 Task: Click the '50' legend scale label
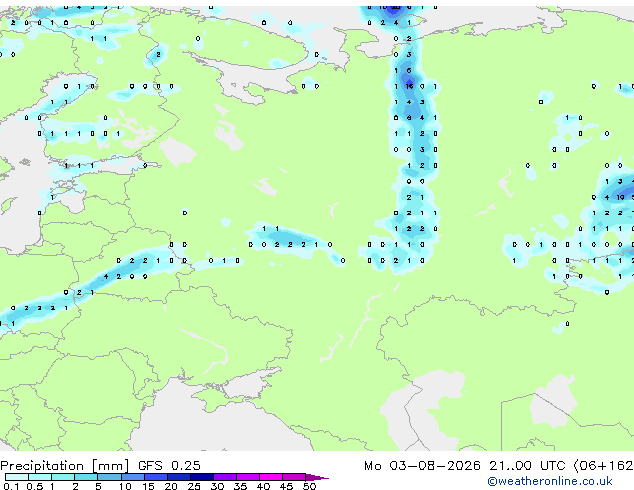coord(309,486)
